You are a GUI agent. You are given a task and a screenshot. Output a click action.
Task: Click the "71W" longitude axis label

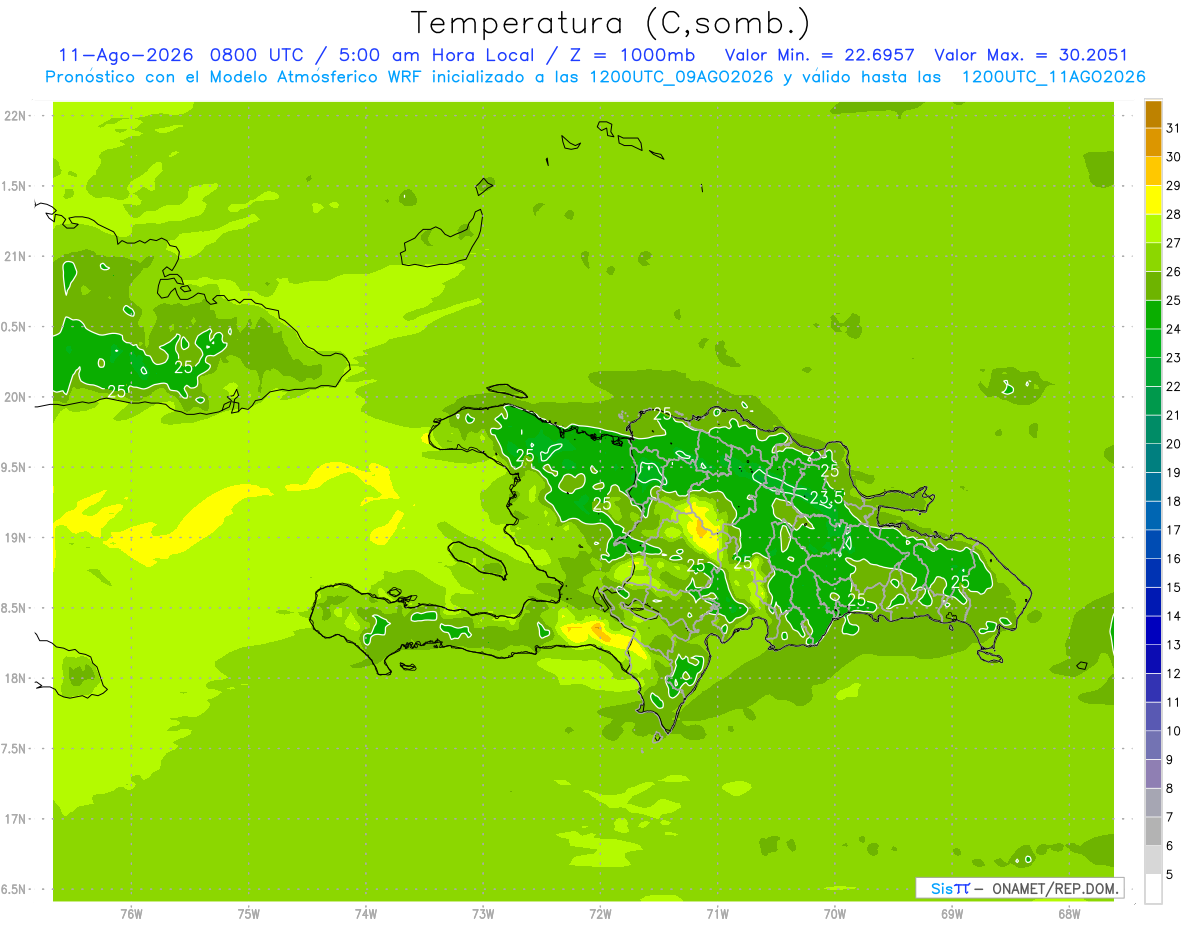717,913
